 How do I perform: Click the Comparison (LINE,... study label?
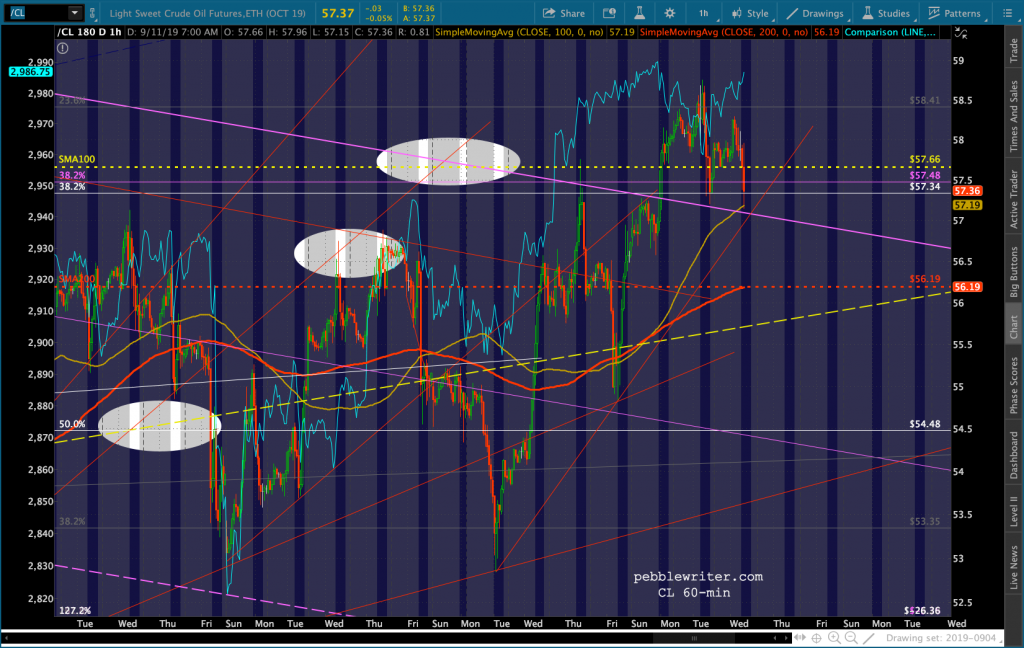890,32
